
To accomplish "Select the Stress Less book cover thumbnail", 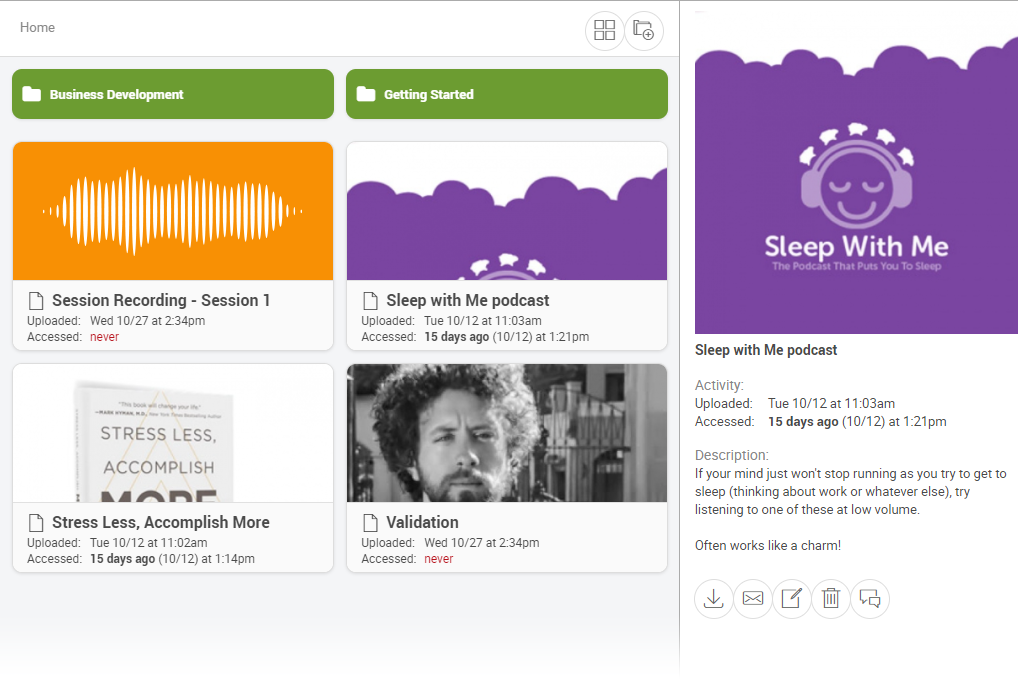I will (x=172, y=433).
